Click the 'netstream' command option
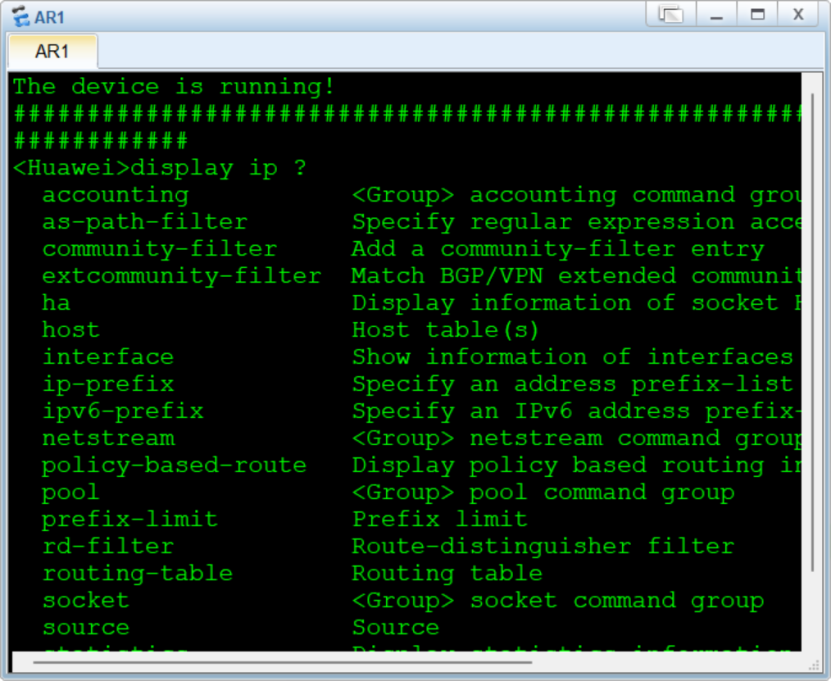 point(108,438)
